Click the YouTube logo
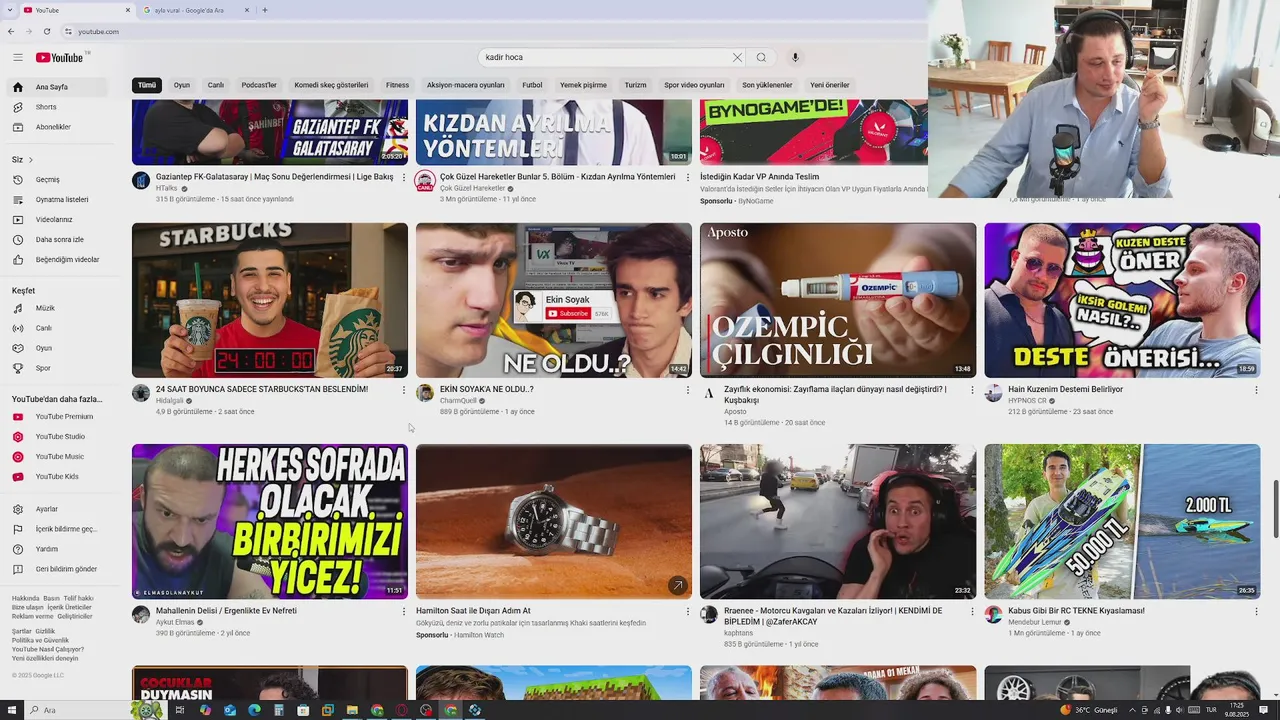 click(x=60, y=57)
